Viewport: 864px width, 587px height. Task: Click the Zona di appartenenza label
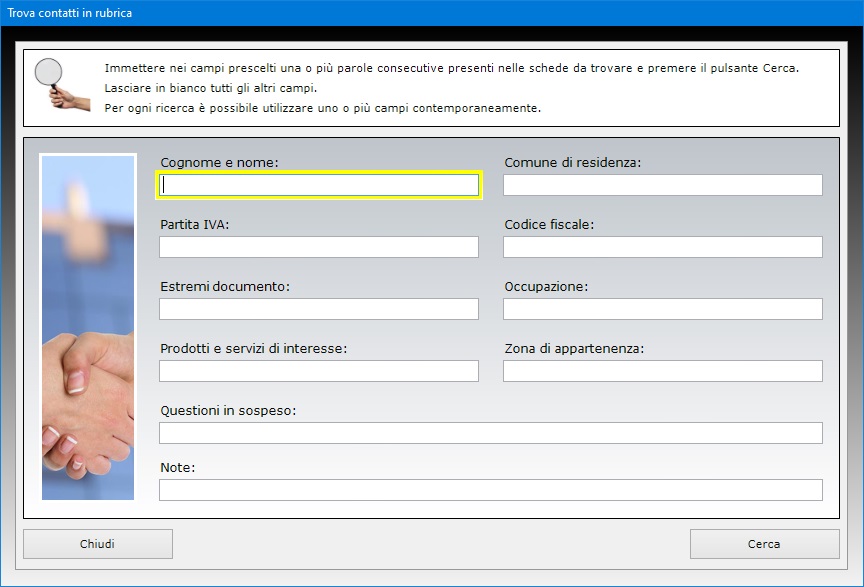574,348
